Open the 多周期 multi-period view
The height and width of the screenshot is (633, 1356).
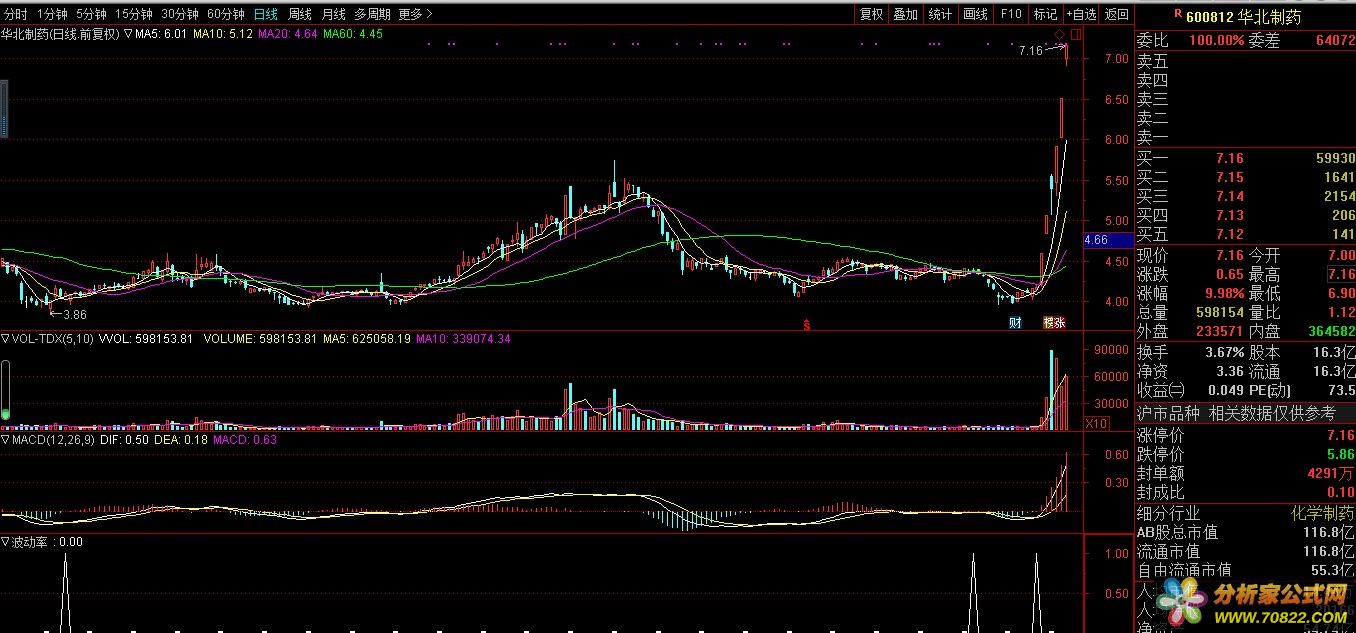[x=373, y=14]
